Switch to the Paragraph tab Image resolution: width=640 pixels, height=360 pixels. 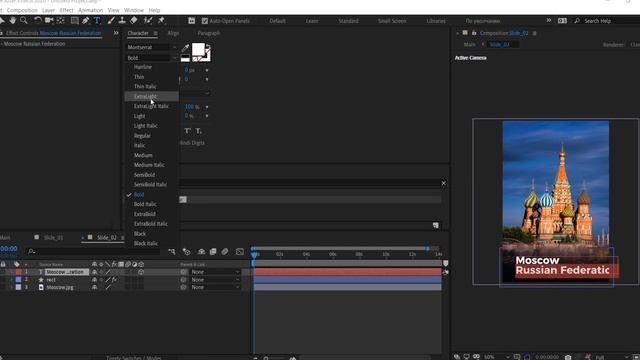pyautogui.click(x=209, y=33)
